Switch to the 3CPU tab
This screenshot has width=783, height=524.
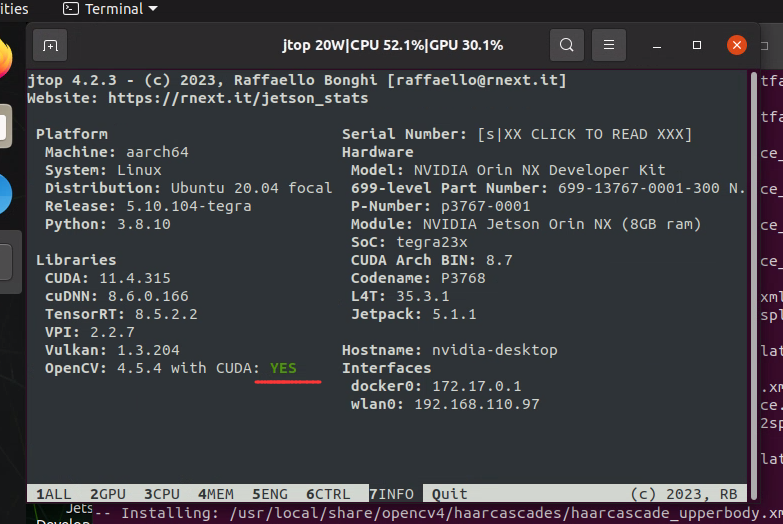[x=162, y=494]
